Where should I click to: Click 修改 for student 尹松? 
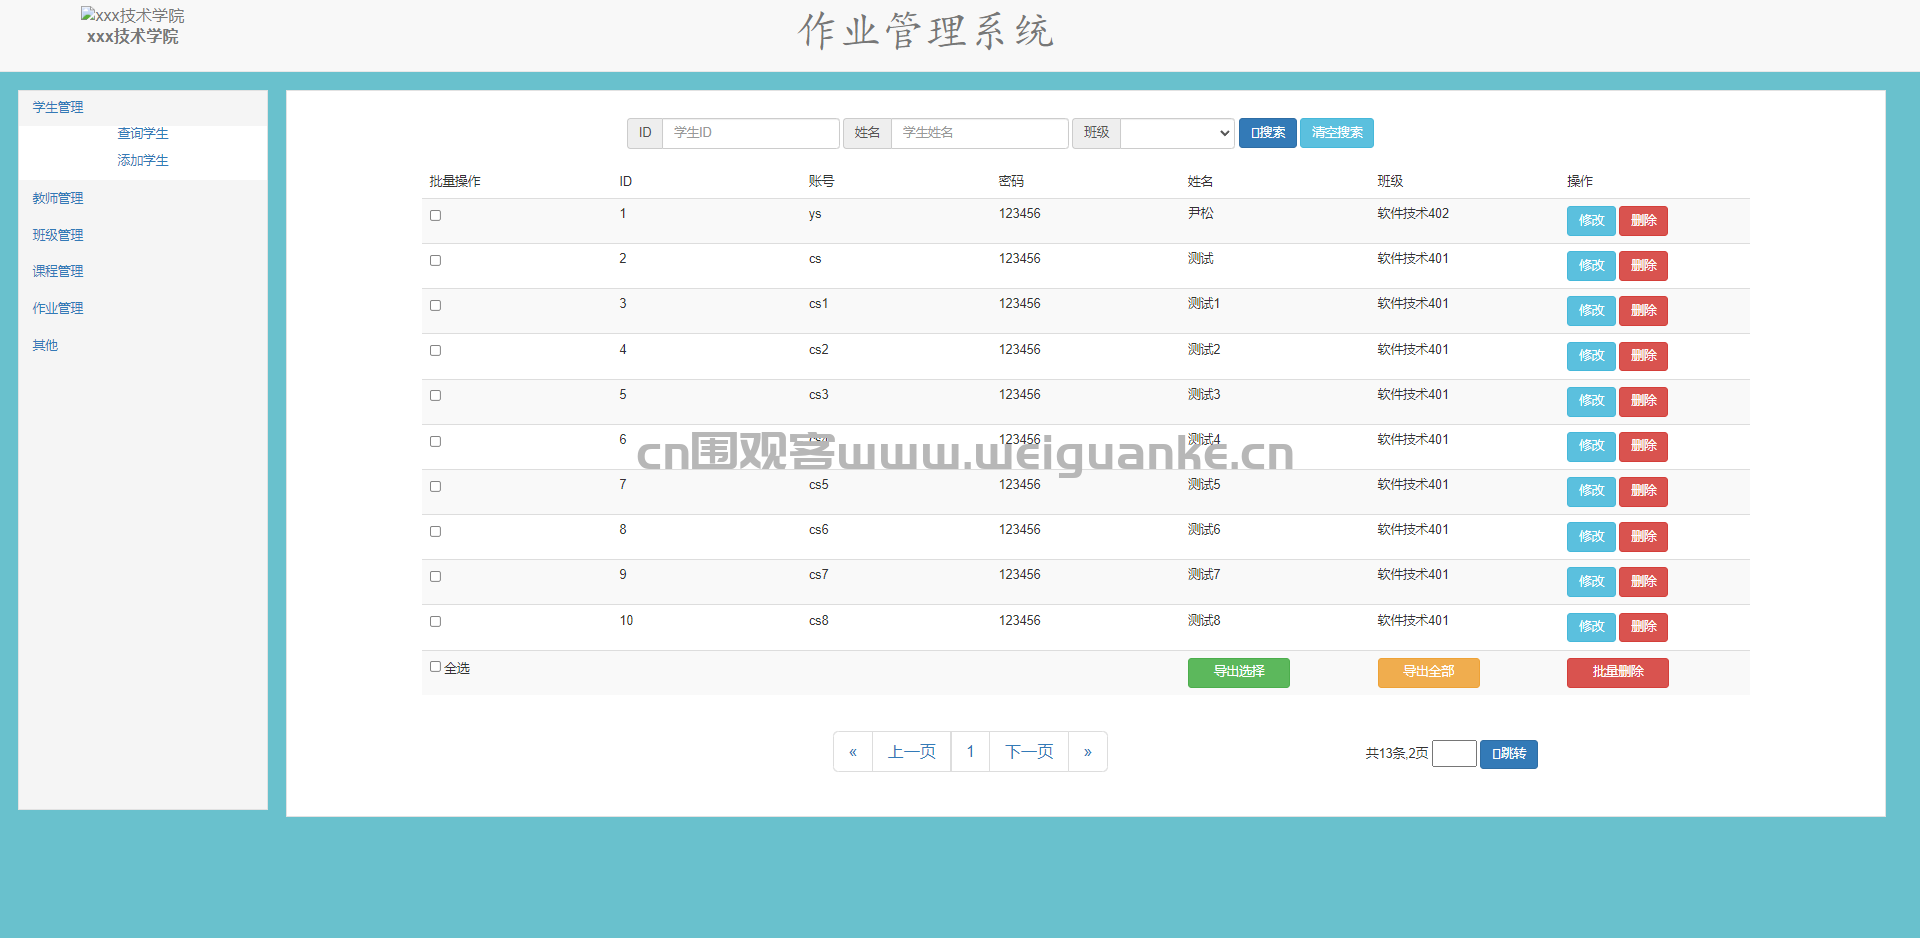pos(1591,221)
